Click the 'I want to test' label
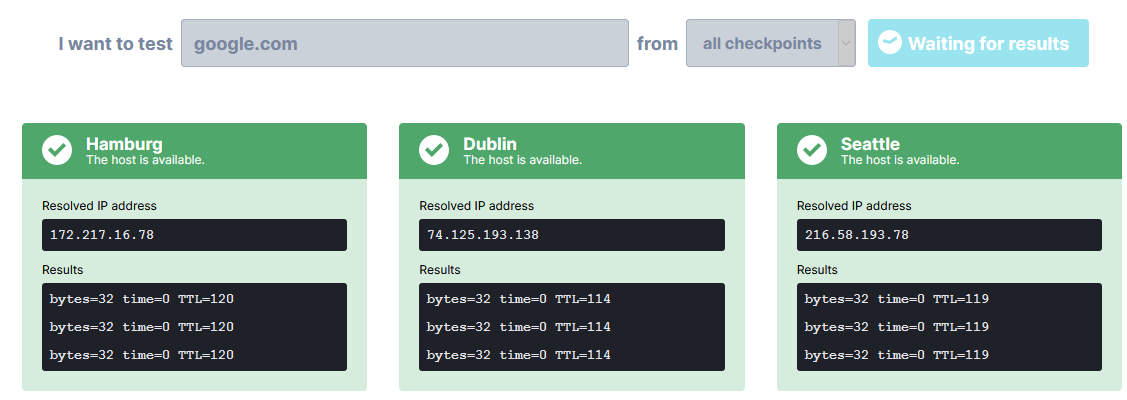Screen dimensions: 1127x400 pyautogui.click(x=115, y=44)
